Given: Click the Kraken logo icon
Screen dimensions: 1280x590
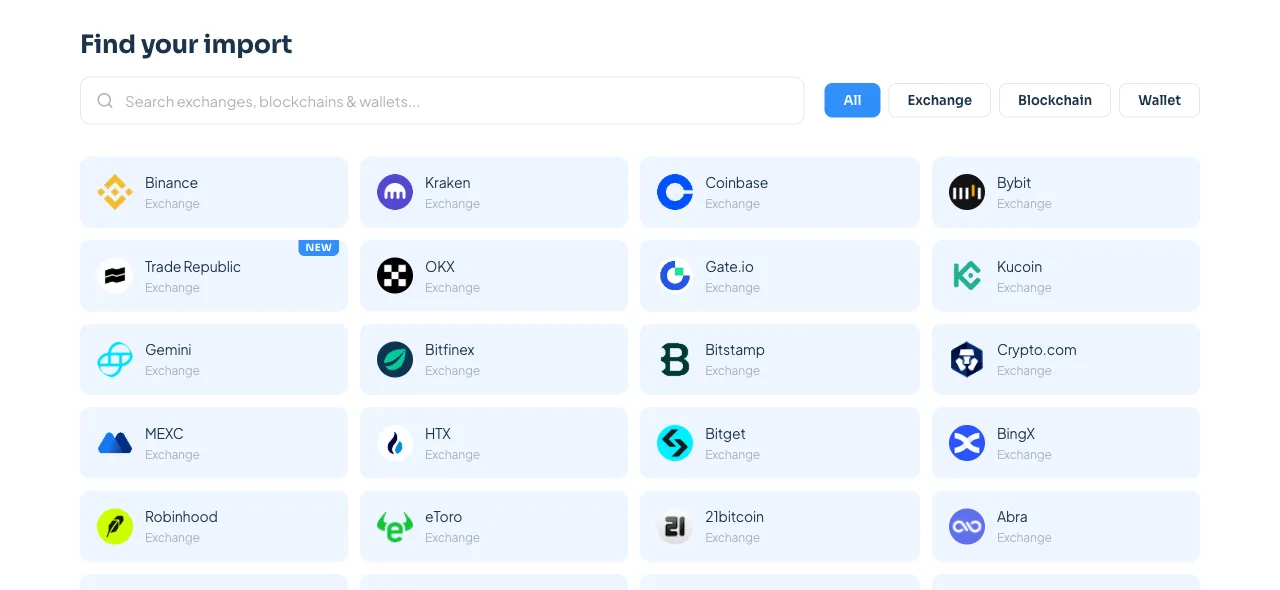Looking at the screenshot, I should [395, 192].
